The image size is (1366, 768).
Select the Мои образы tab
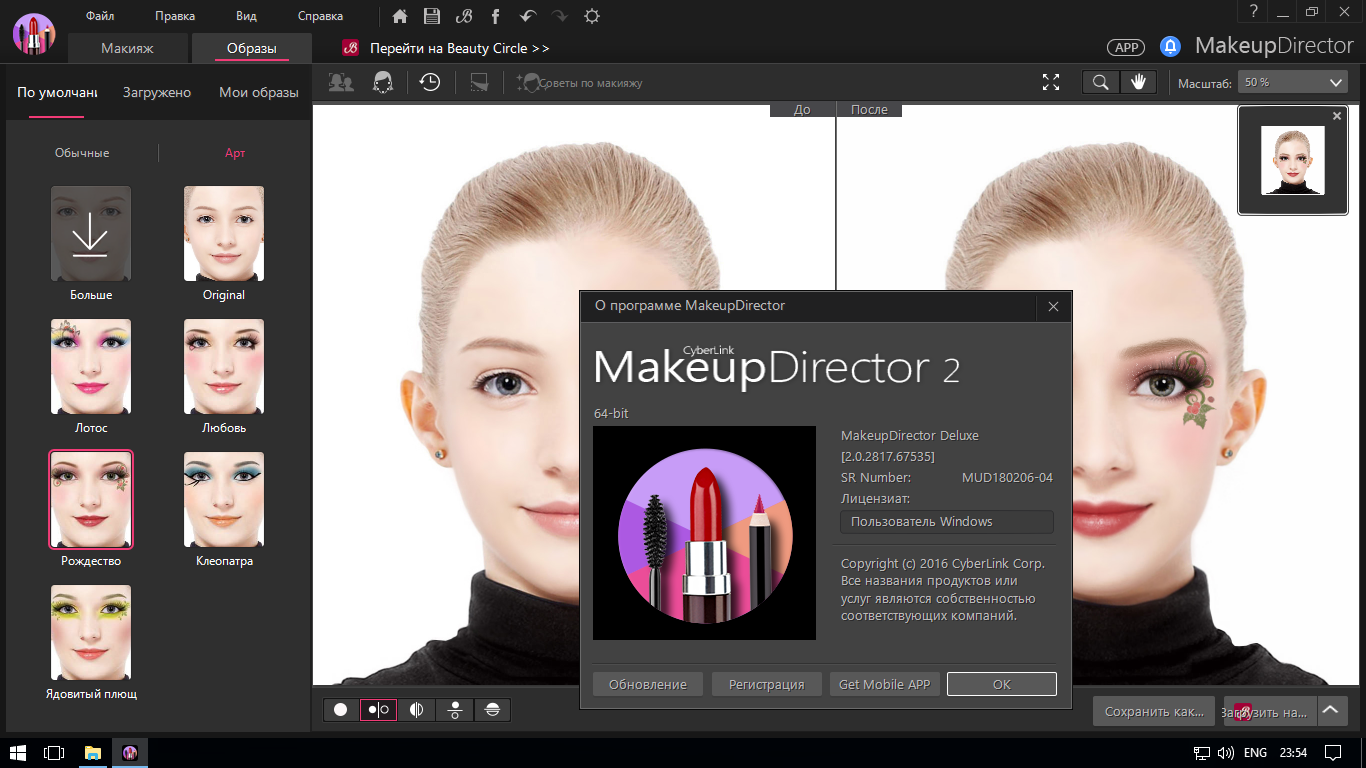click(x=259, y=92)
